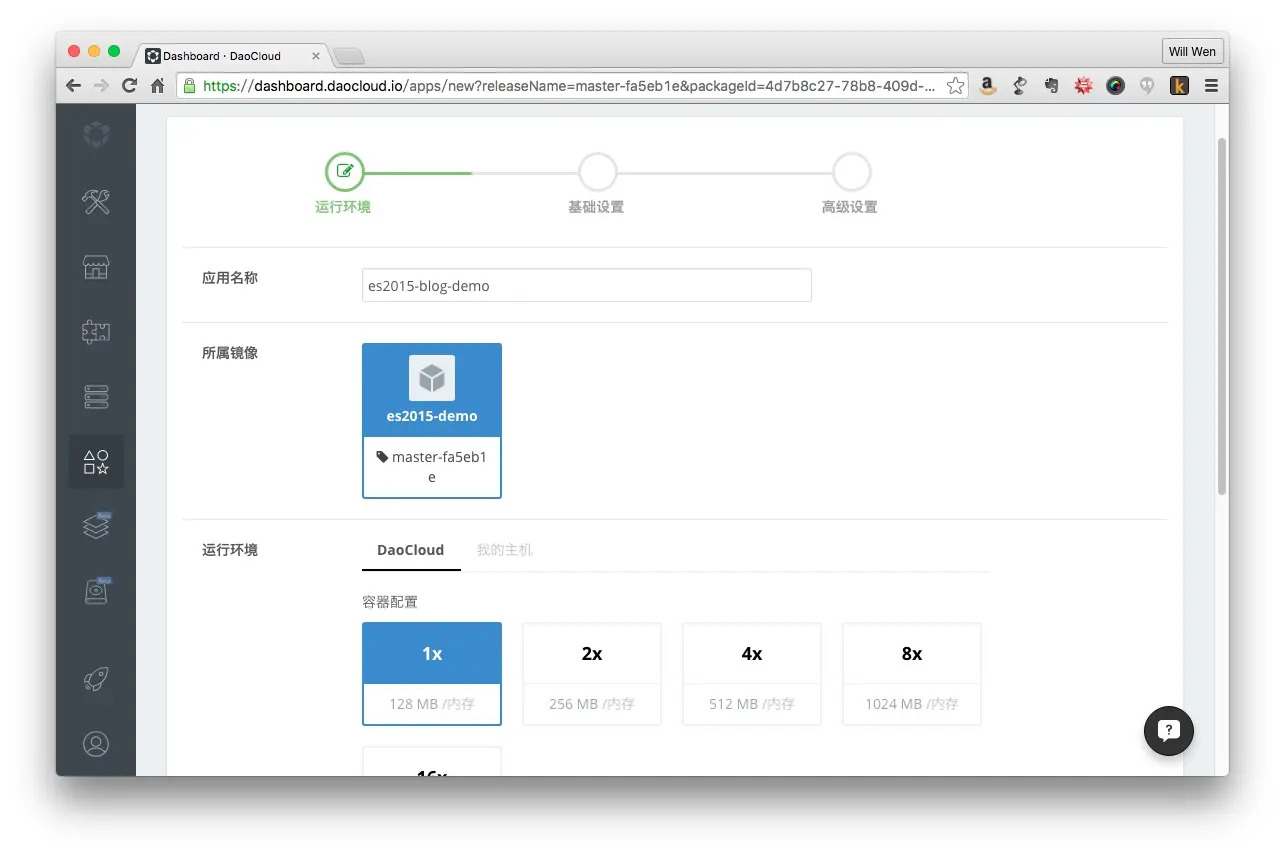Open the shapes applications icon in sidebar
The height and width of the screenshot is (856, 1285).
[96, 461]
